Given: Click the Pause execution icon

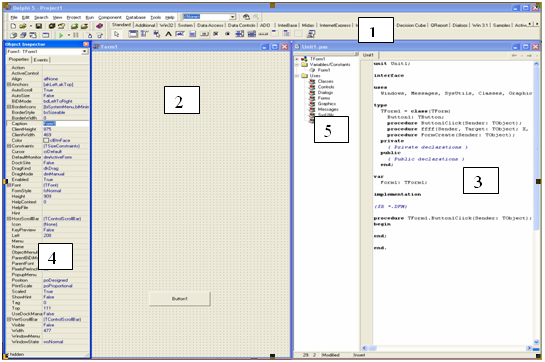Looking at the screenshot, I should click(x=76, y=35).
